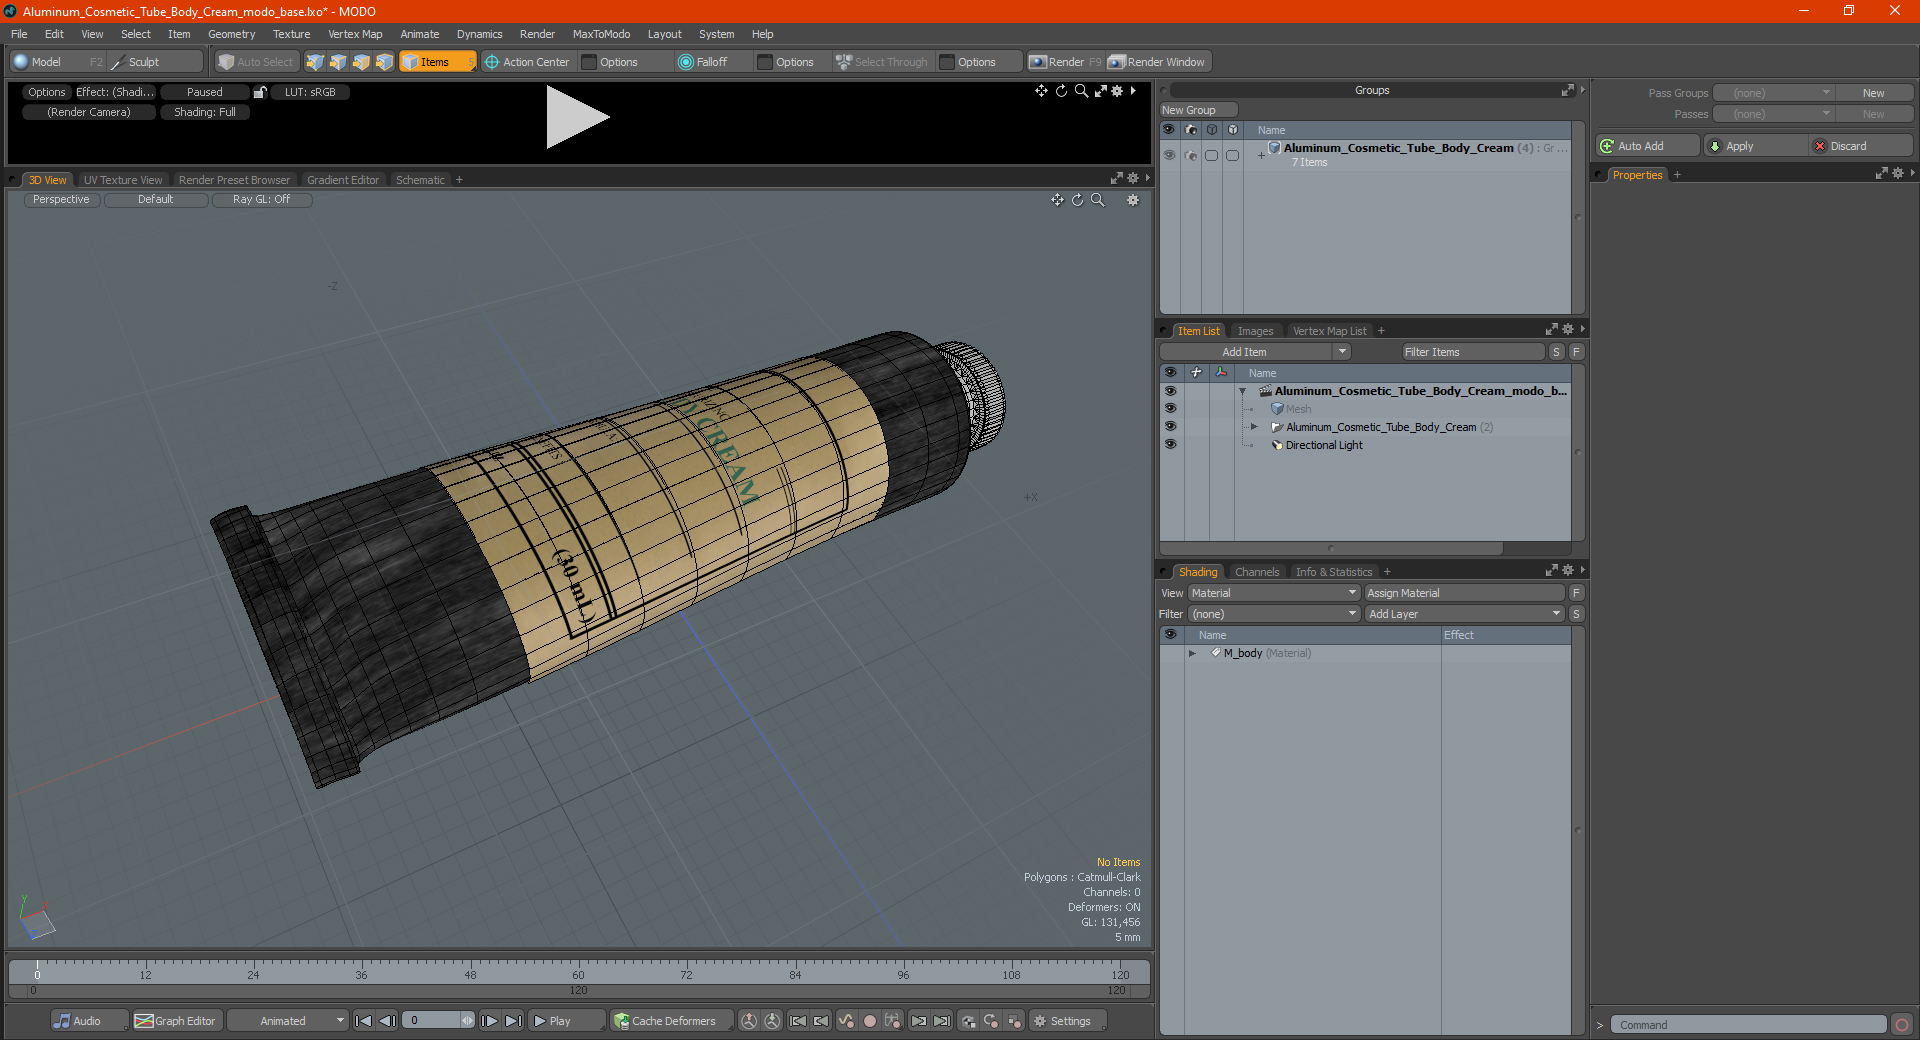Click Render F9 button
Screen dimensions: 1920x1040
tap(1065, 62)
